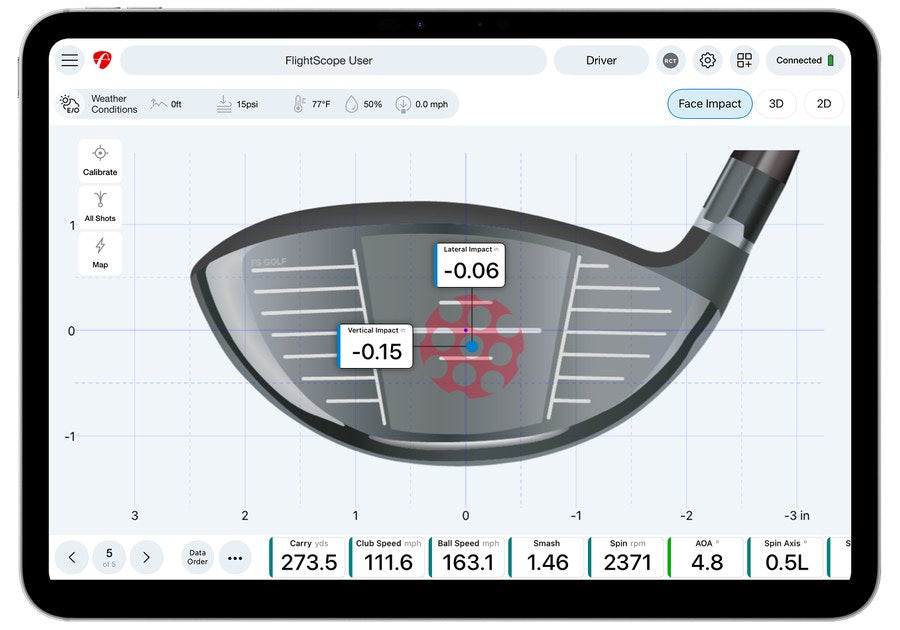Click the blue impact point dot

tap(472, 347)
